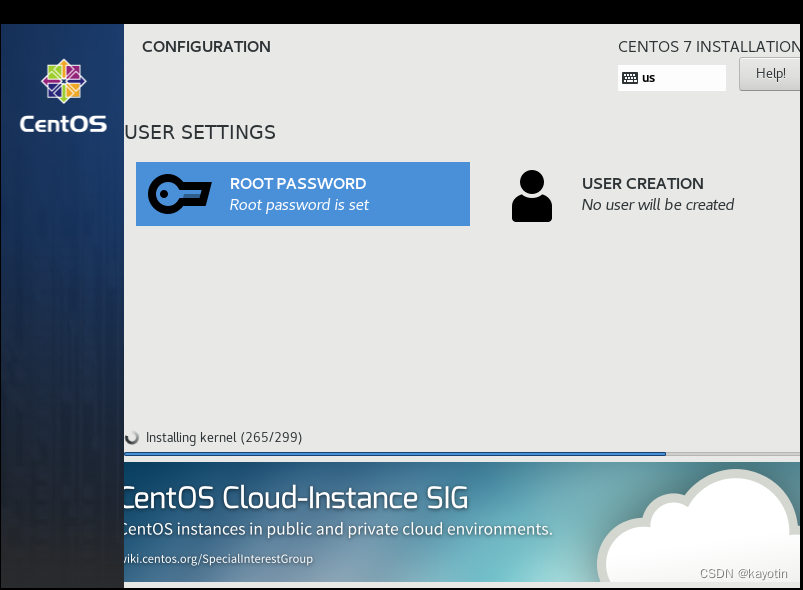Viewport: 803px width, 590px height.
Task: Click the installation progress spinner icon
Action: coord(132,437)
